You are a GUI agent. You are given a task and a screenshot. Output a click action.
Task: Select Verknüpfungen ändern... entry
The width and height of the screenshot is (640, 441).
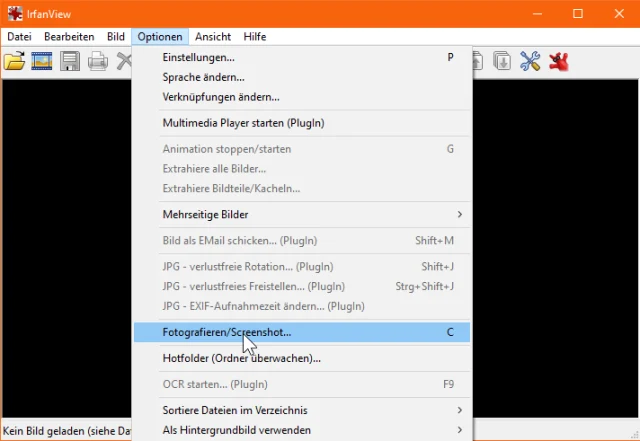pyautogui.click(x=302, y=97)
